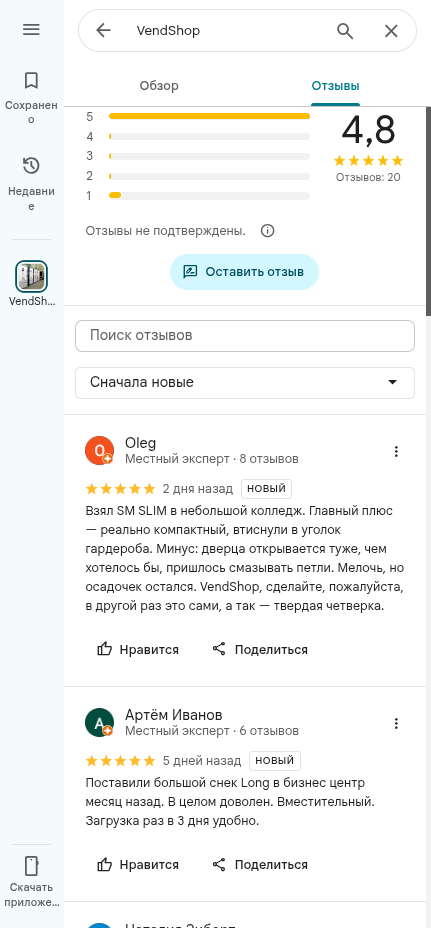Viewport: 431px width, 928px height.
Task: Click the 5 дней назад timestamp
Action: pyautogui.click(x=202, y=761)
